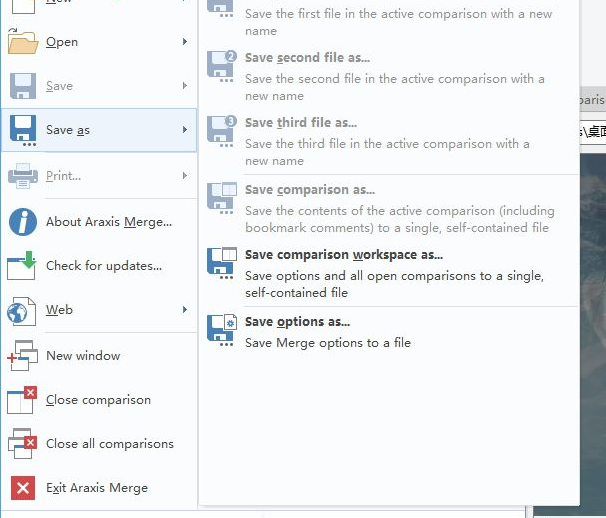The height and width of the screenshot is (518, 606).
Task: Expand the Open submenu arrow
Action: (185, 41)
